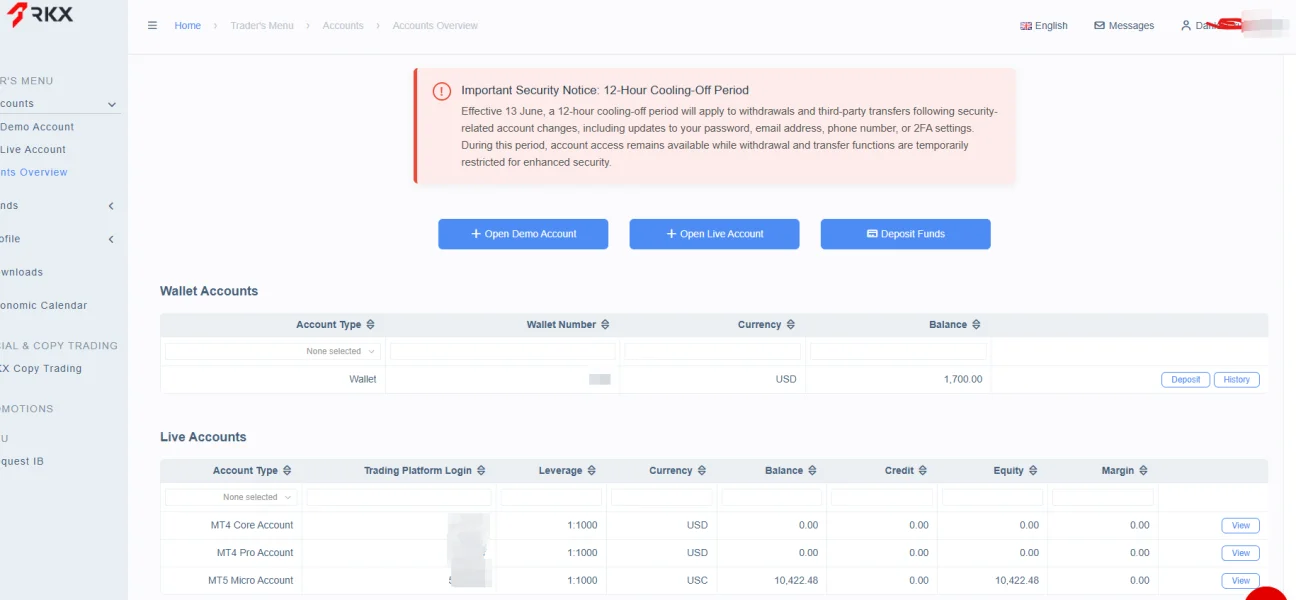Open the Messages envelope icon
This screenshot has height=600, width=1296.
click(1100, 25)
